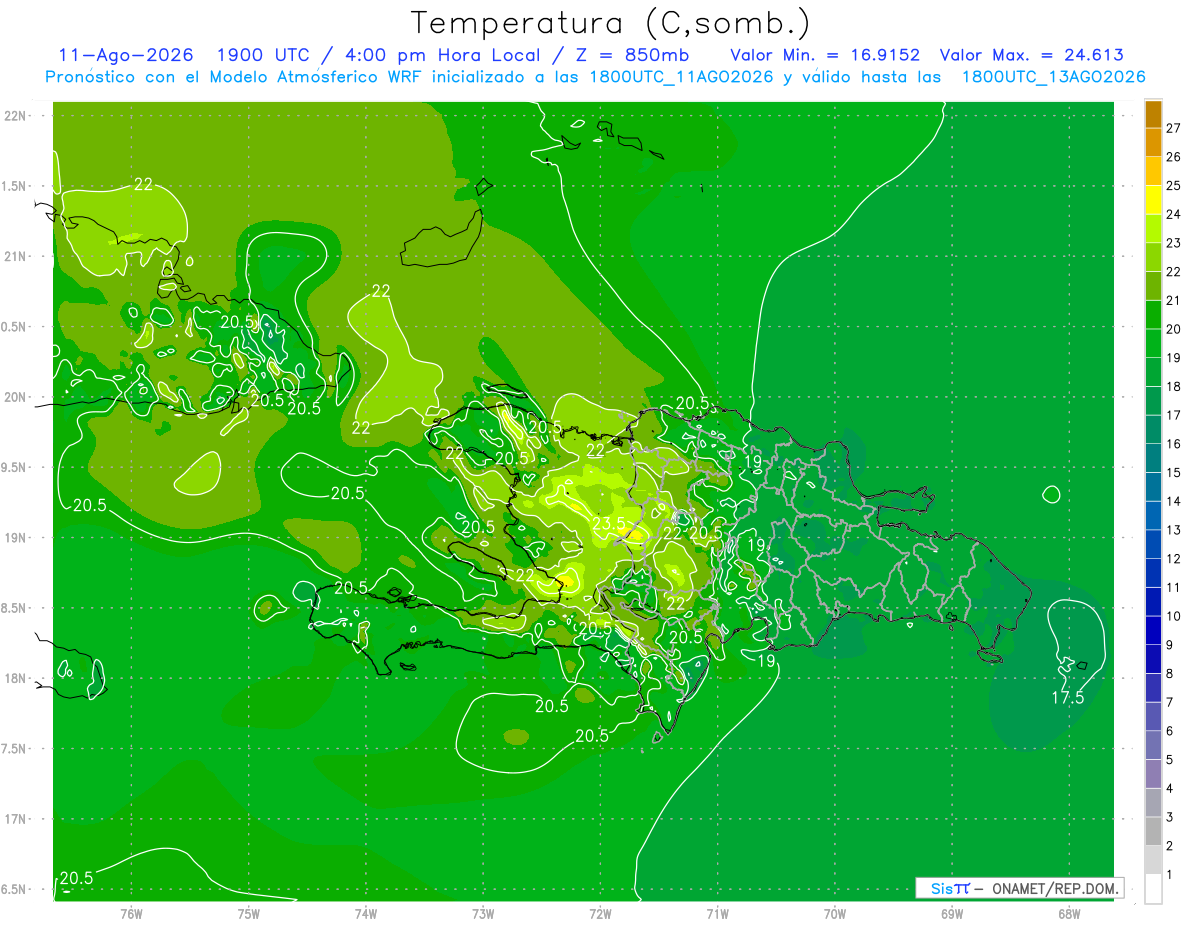Click the '26' color scale label
The image size is (1200, 927).
[x=1173, y=157]
